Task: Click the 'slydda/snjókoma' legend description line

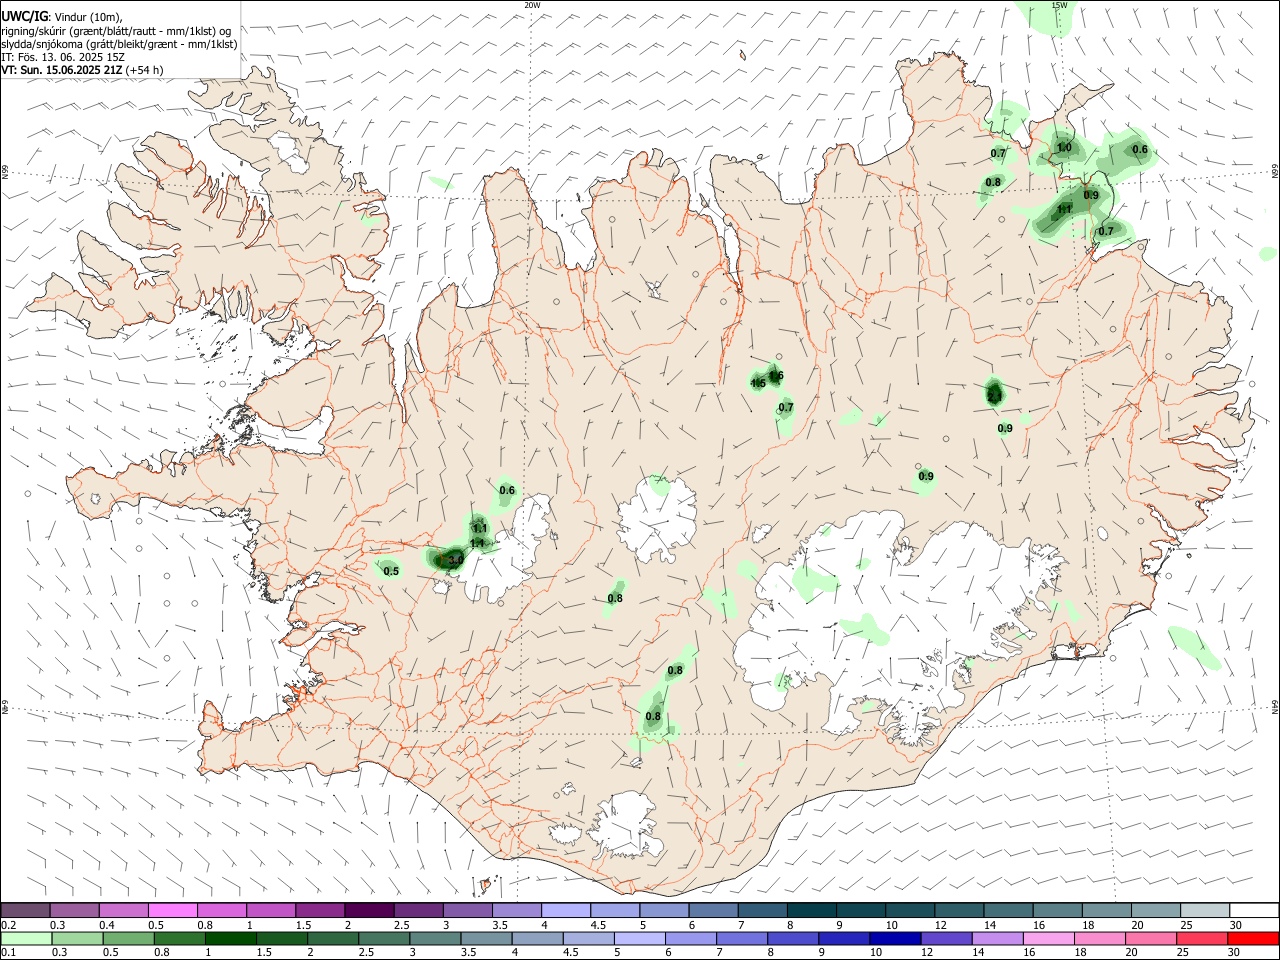Action: coord(119,44)
